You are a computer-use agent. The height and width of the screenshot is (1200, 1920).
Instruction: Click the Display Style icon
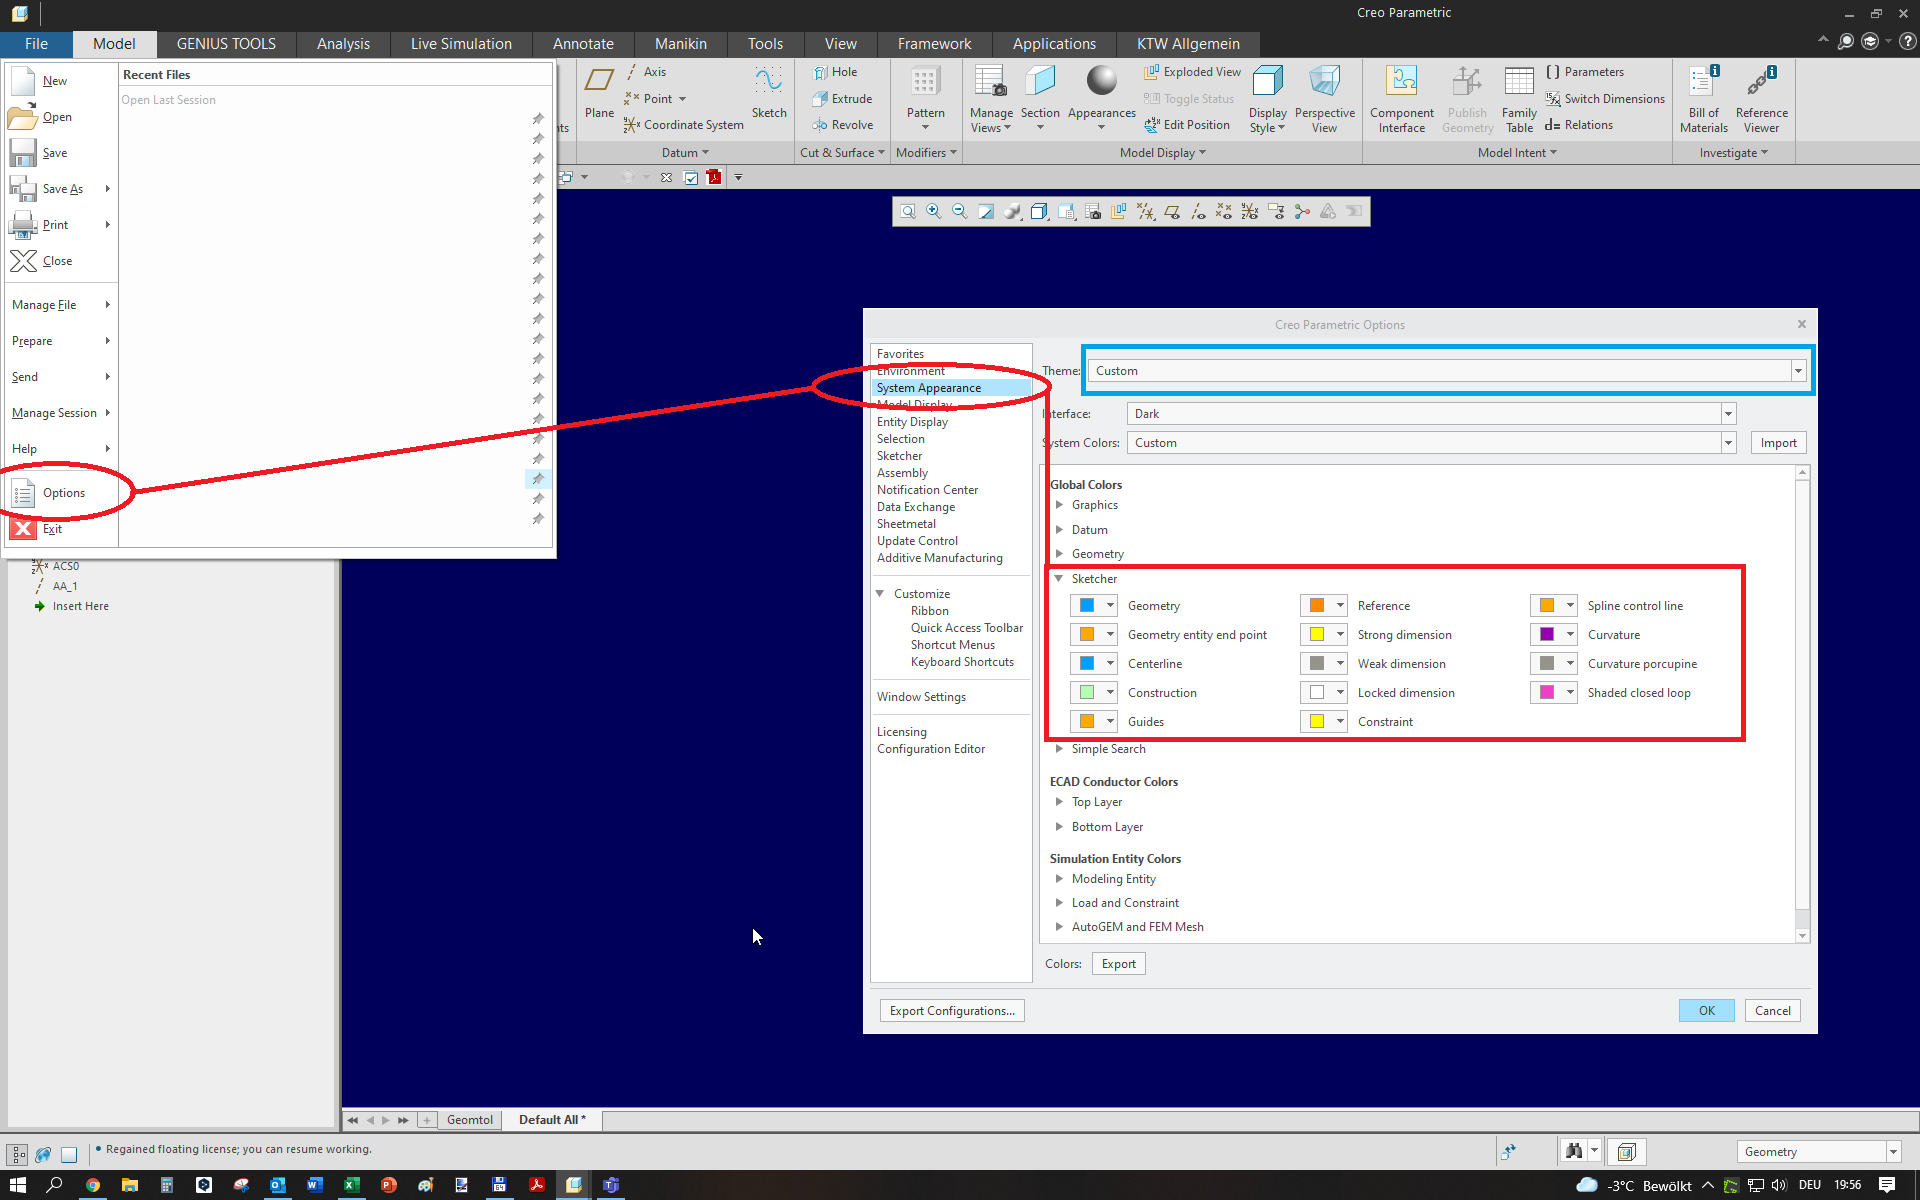coord(1267,82)
